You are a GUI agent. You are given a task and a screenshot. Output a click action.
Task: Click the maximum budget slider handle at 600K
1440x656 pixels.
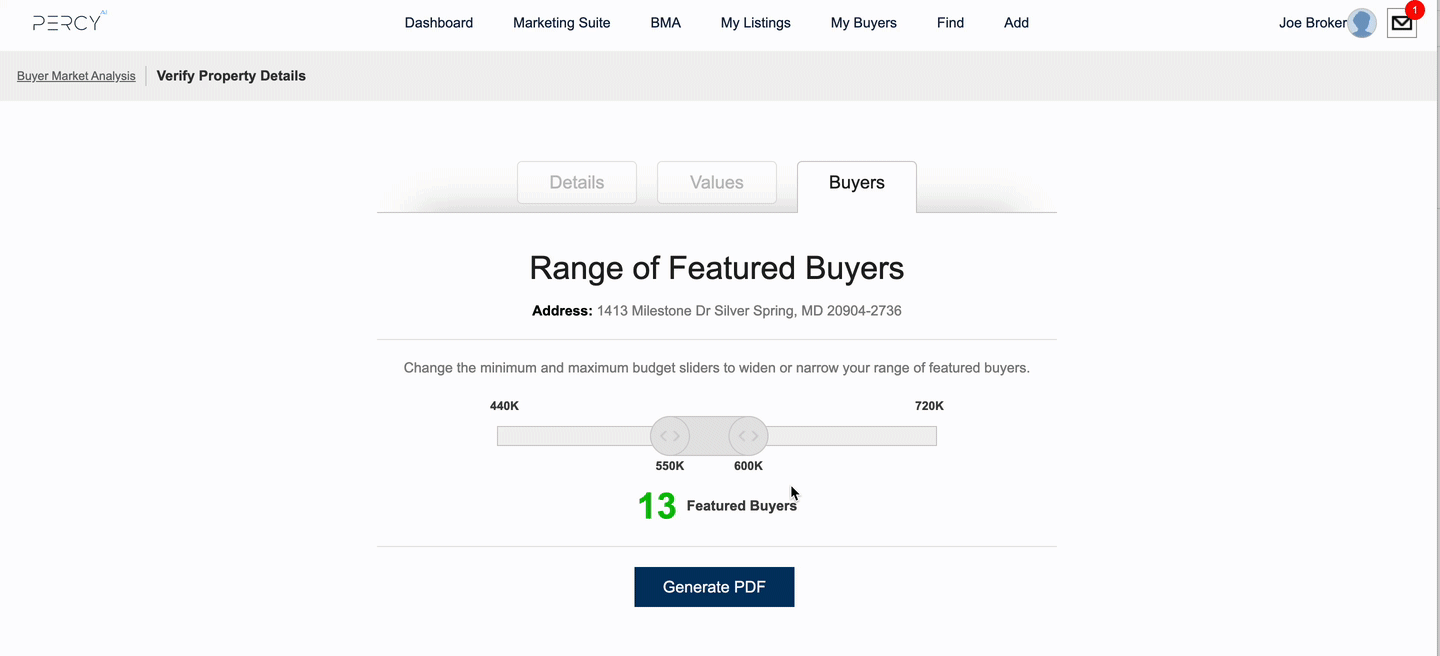[749, 436]
